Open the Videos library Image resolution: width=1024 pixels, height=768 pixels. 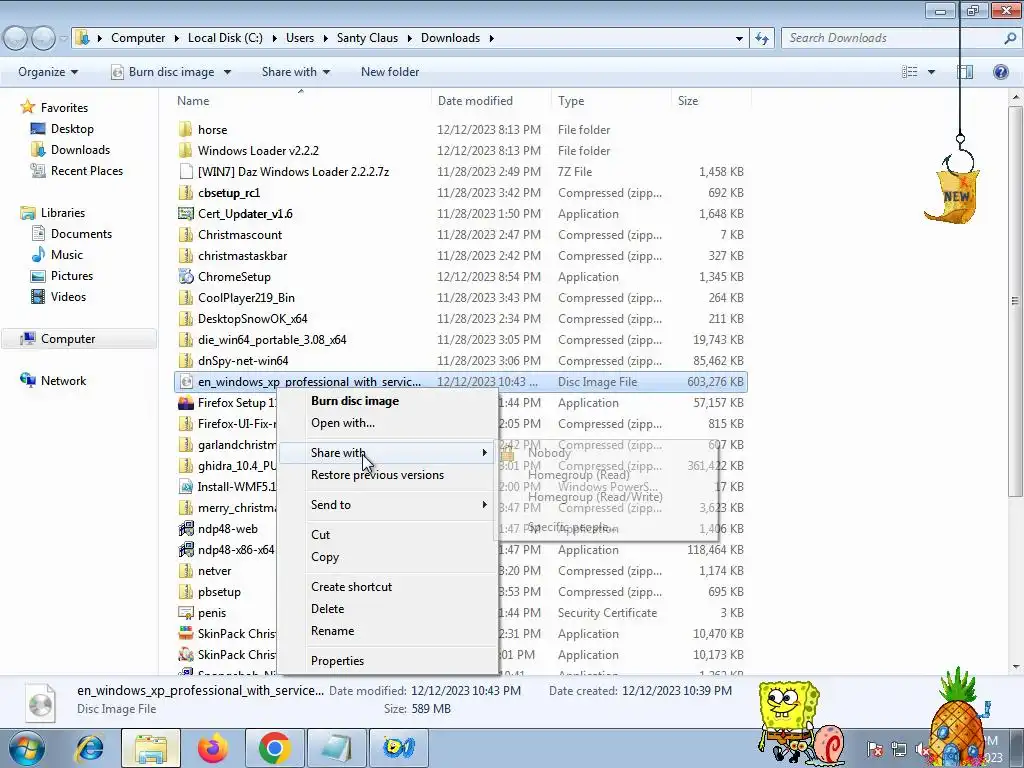[x=68, y=296]
